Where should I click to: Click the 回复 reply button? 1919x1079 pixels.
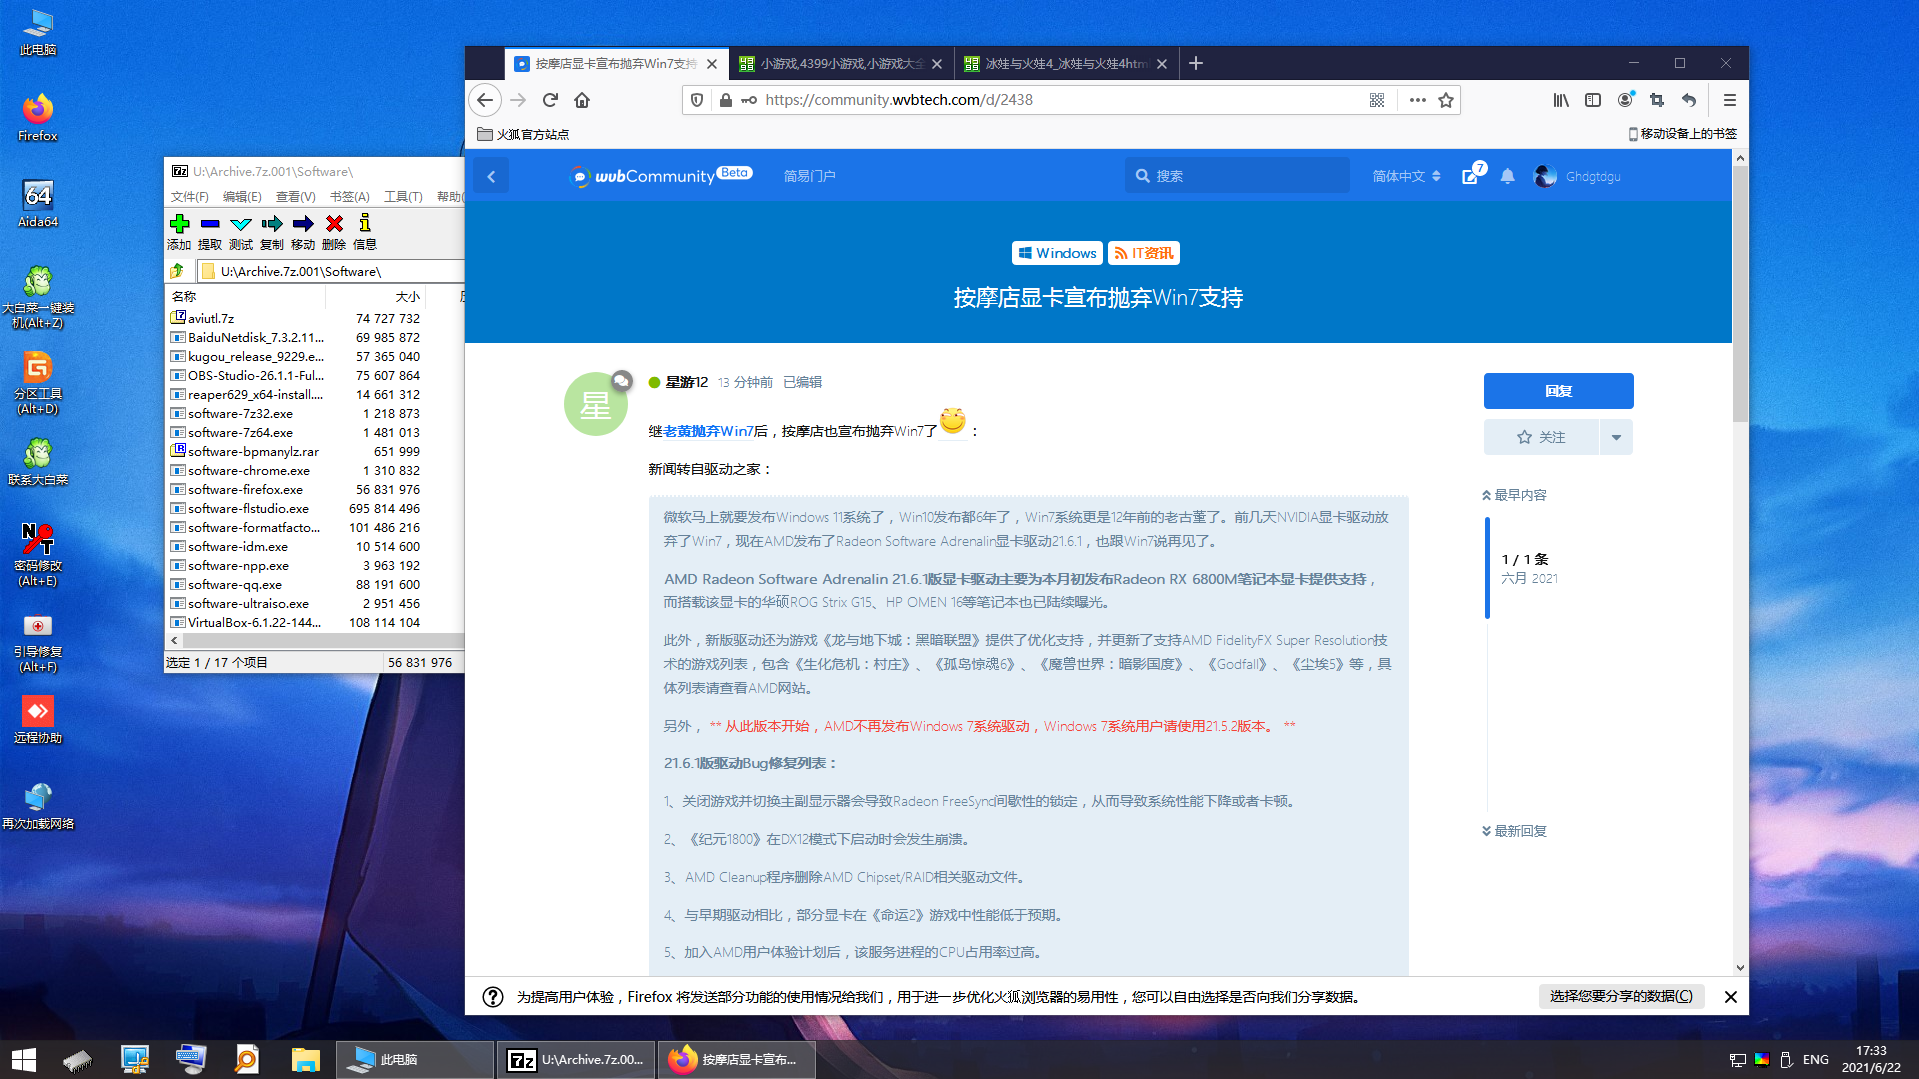coord(1558,391)
